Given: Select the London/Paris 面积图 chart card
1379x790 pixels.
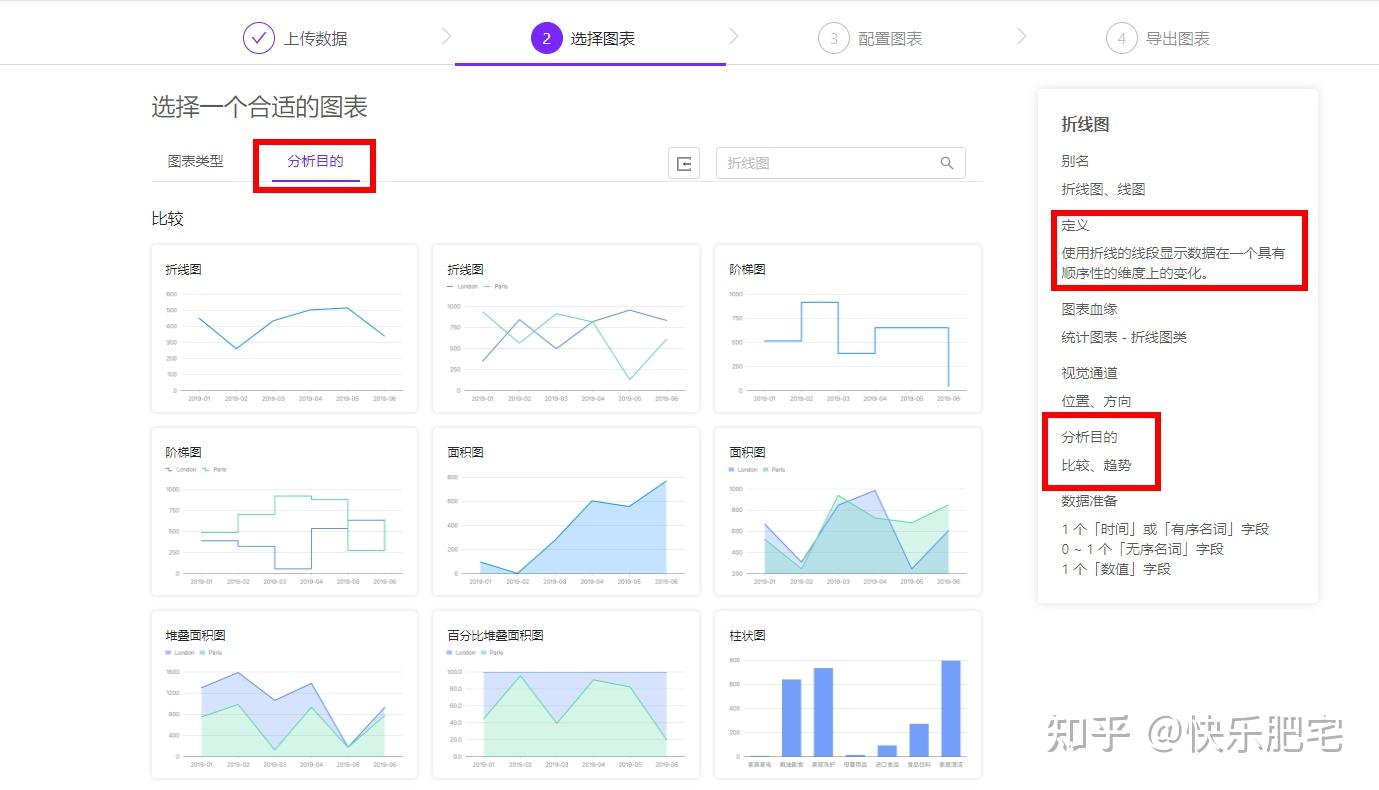Looking at the screenshot, I should point(848,511).
